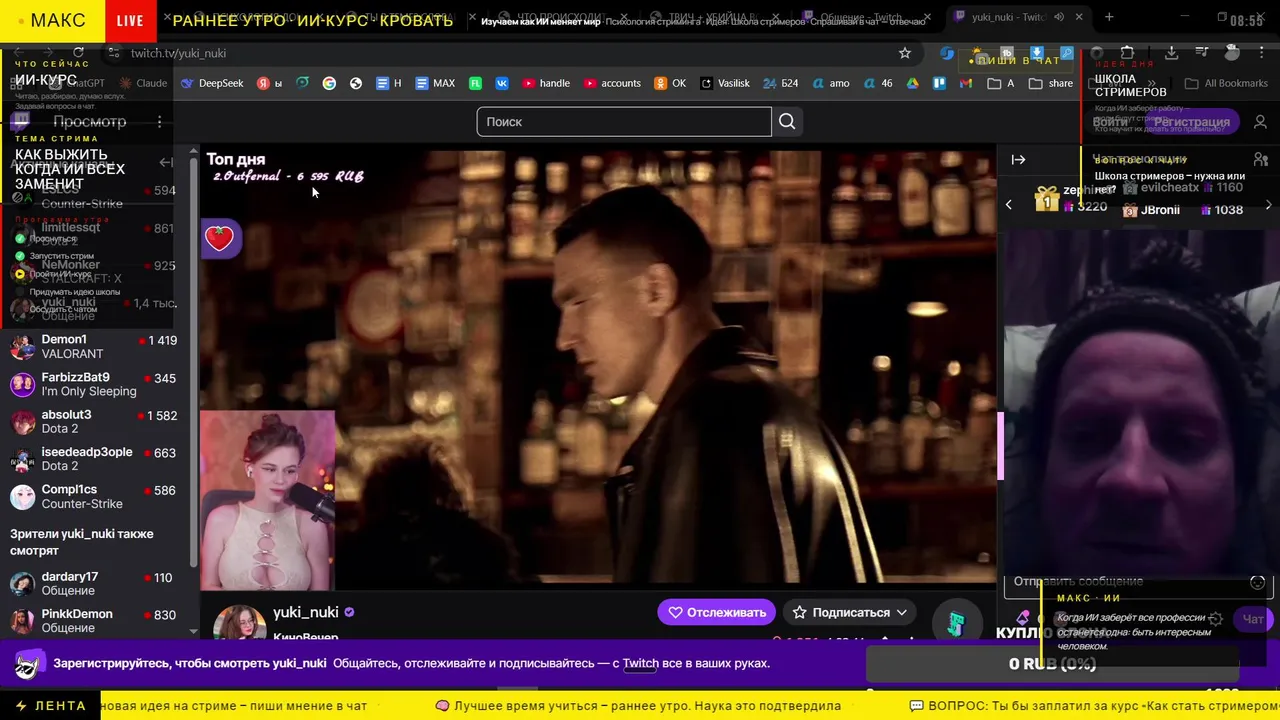This screenshot has height=720, width=1280.
Task: Follow channel with Отслеживать button
Action: 717,612
